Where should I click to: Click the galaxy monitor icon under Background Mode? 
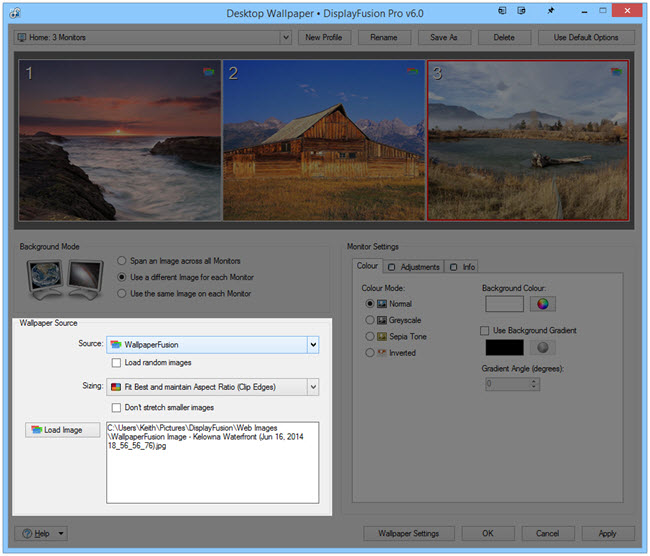pyautogui.click(x=85, y=279)
